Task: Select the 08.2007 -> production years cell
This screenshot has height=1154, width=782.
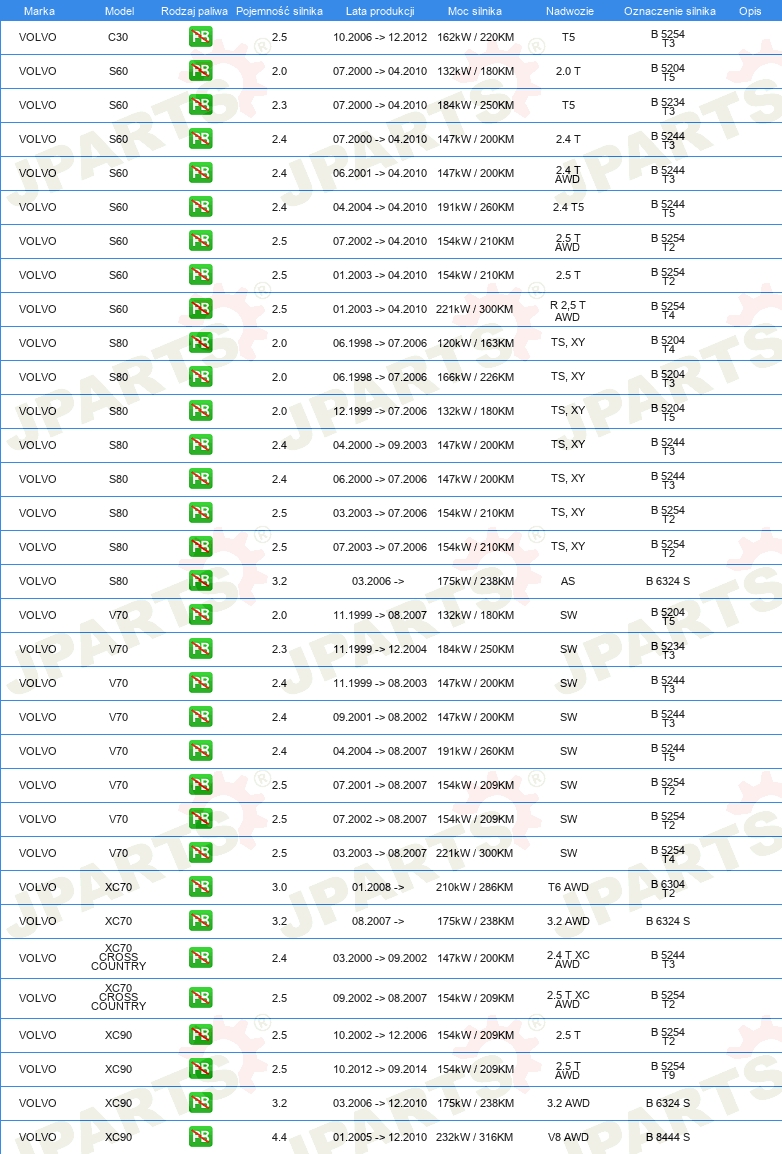Action: click(378, 921)
